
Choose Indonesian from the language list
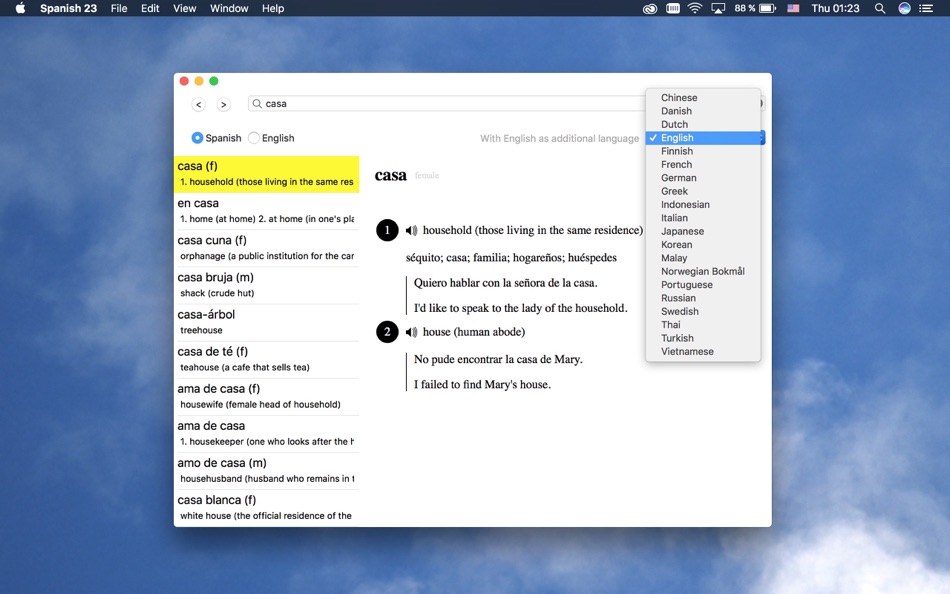pos(703,204)
